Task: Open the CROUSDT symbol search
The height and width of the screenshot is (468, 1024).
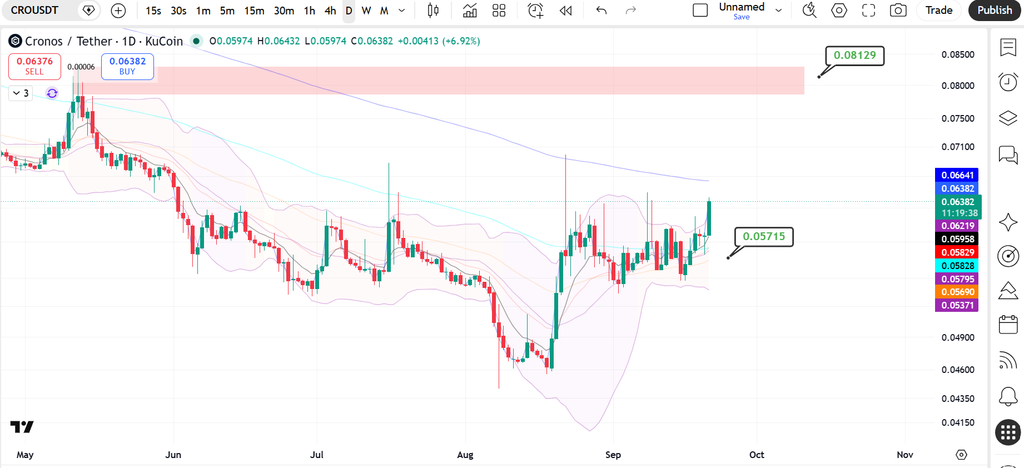Action: point(37,10)
